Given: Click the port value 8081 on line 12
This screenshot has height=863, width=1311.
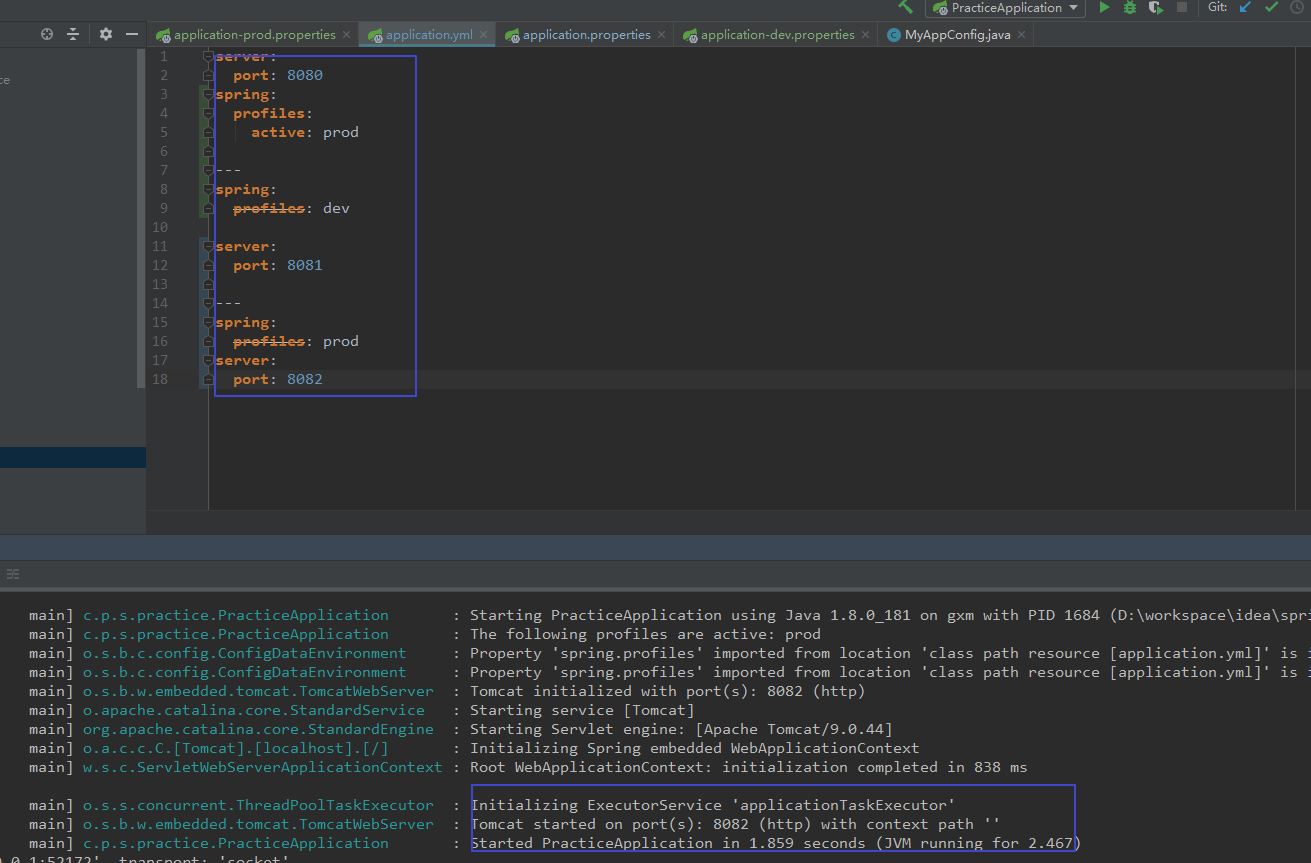Looking at the screenshot, I should [x=305, y=265].
